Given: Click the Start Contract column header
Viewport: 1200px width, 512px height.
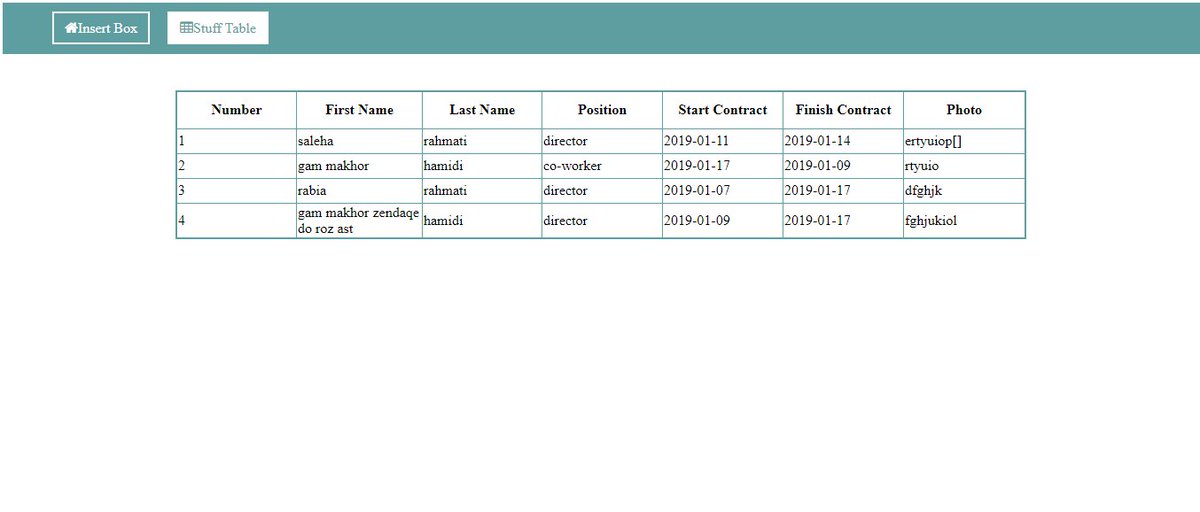Looking at the screenshot, I should click(x=723, y=110).
